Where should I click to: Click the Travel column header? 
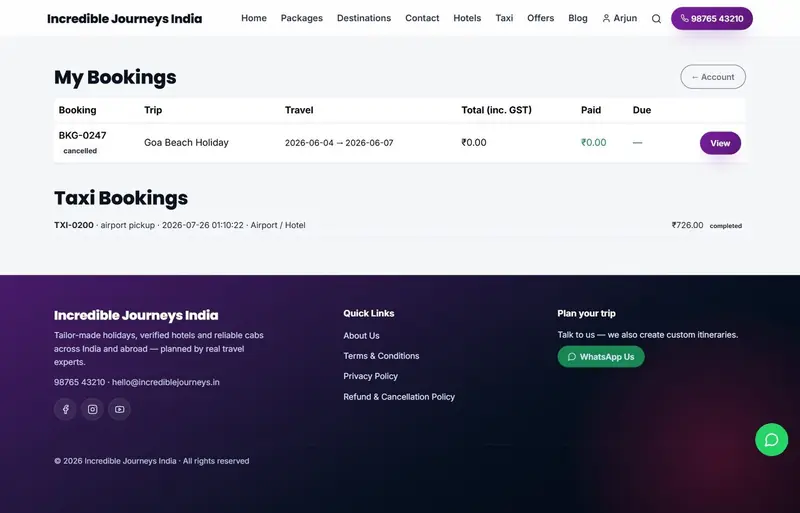pos(299,110)
